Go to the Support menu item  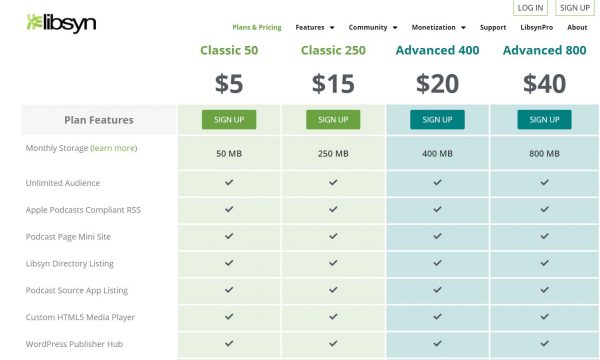coord(493,28)
